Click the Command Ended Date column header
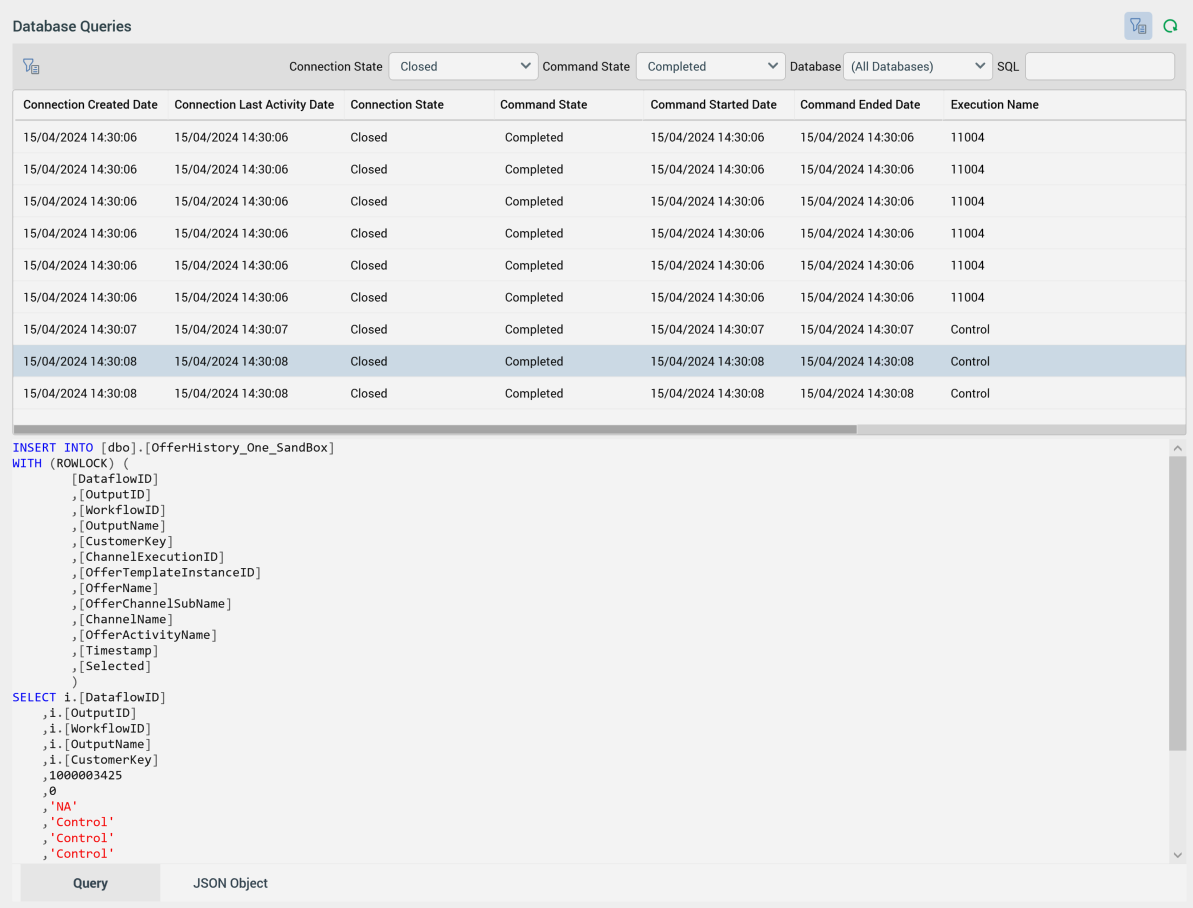Image resolution: width=1193 pixels, height=908 pixels. pyautogui.click(x=860, y=105)
